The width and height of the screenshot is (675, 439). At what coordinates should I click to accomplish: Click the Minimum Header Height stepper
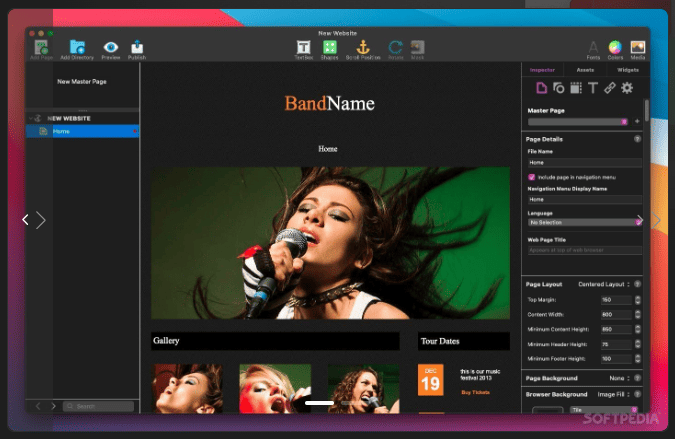(638, 344)
